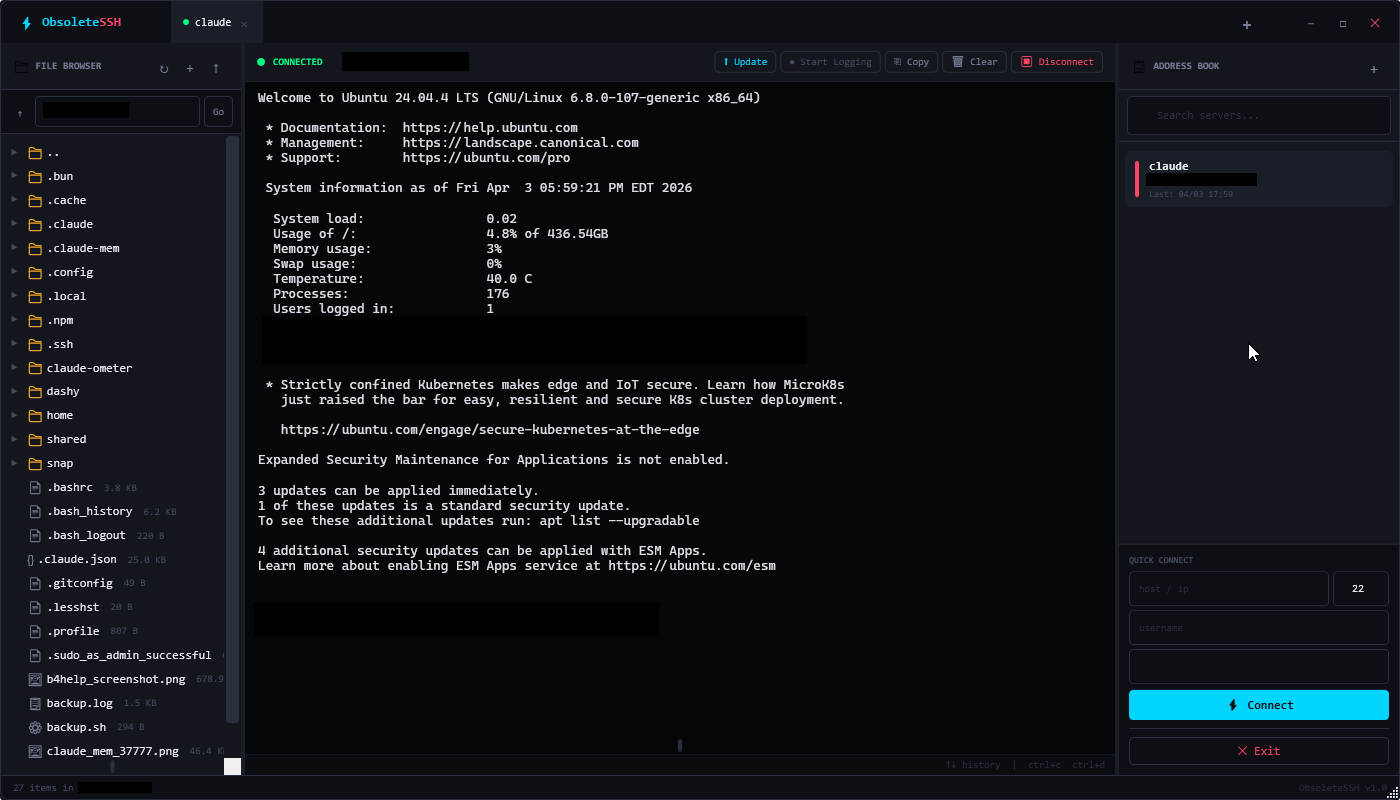
Task: Select the claude server in Address Book
Action: (x=1259, y=179)
